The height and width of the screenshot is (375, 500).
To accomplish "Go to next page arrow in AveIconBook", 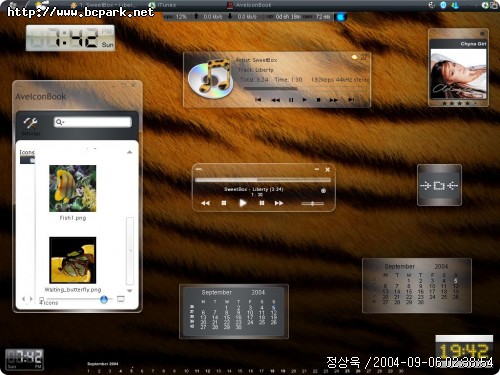I will 31,299.
